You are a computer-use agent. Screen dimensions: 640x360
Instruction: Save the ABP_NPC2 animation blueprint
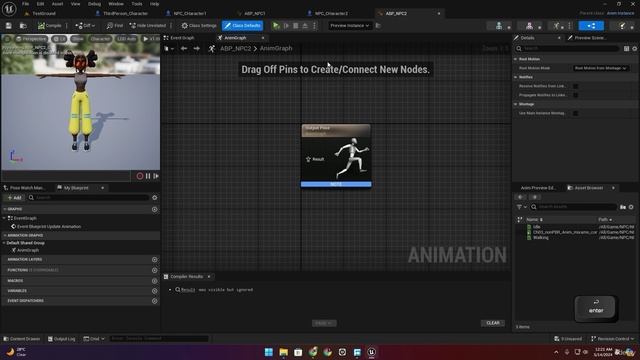pos(9,26)
